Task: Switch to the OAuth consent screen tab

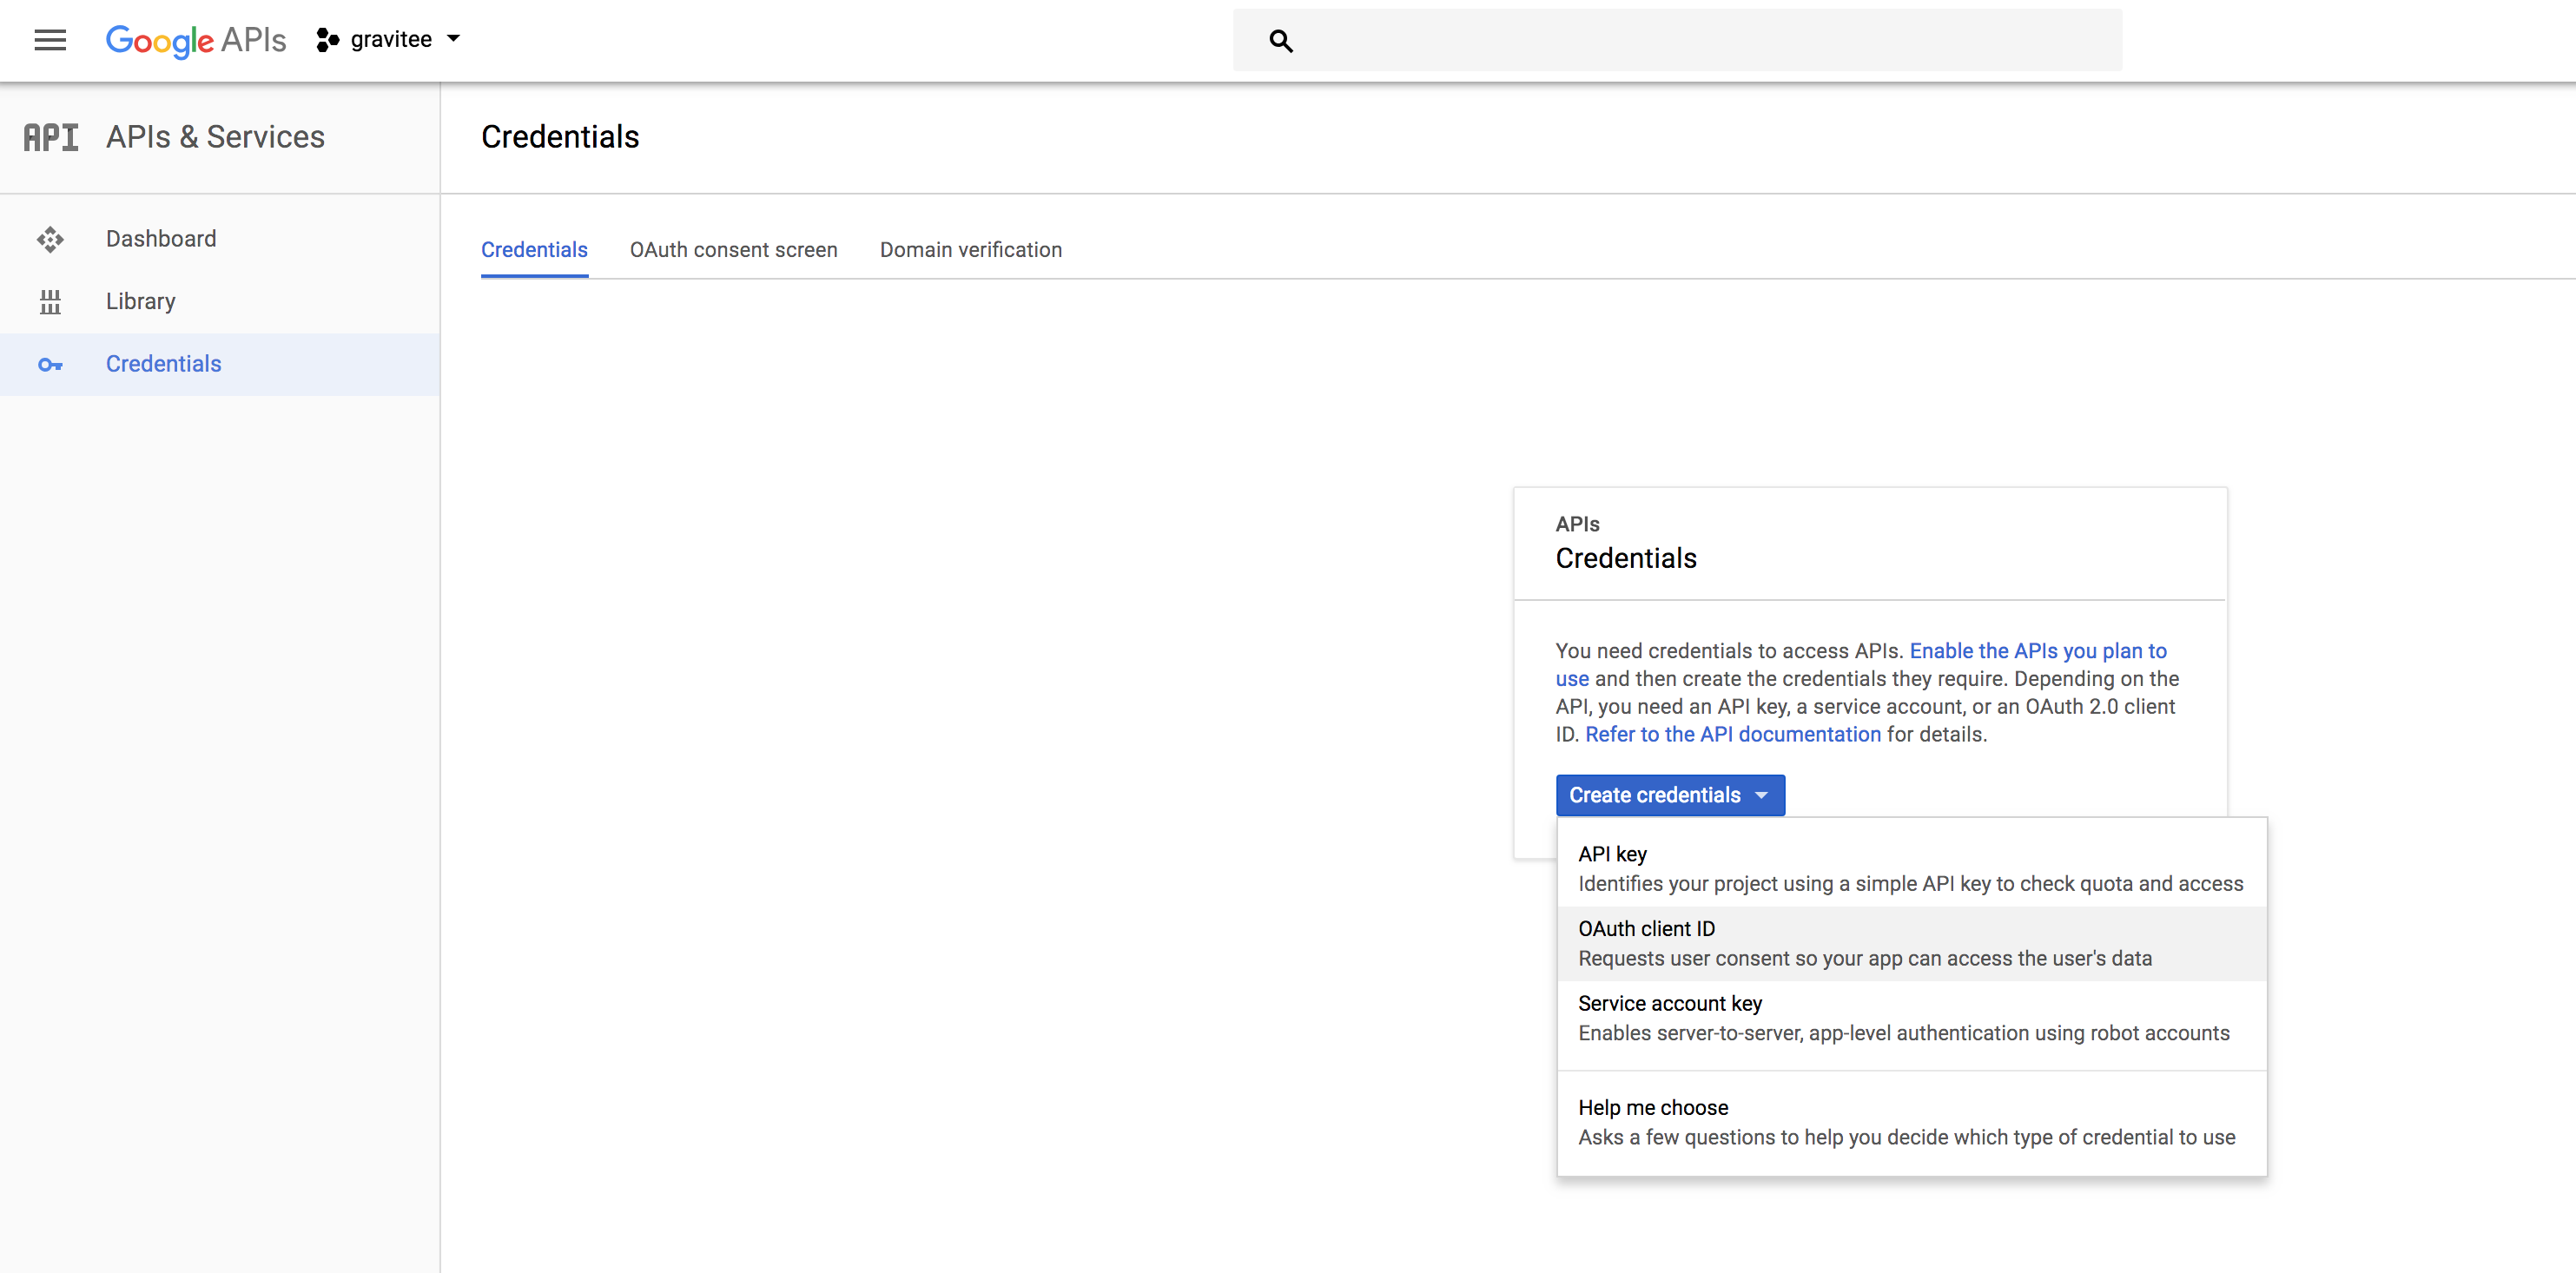Action: pyautogui.click(x=733, y=250)
